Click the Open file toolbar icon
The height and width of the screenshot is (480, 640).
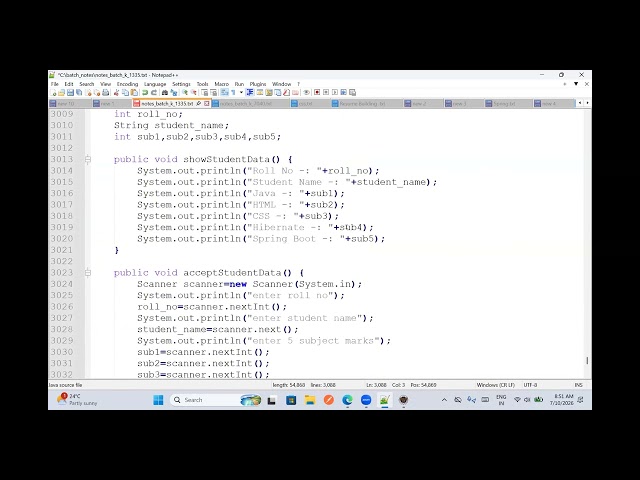click(61, 93)
